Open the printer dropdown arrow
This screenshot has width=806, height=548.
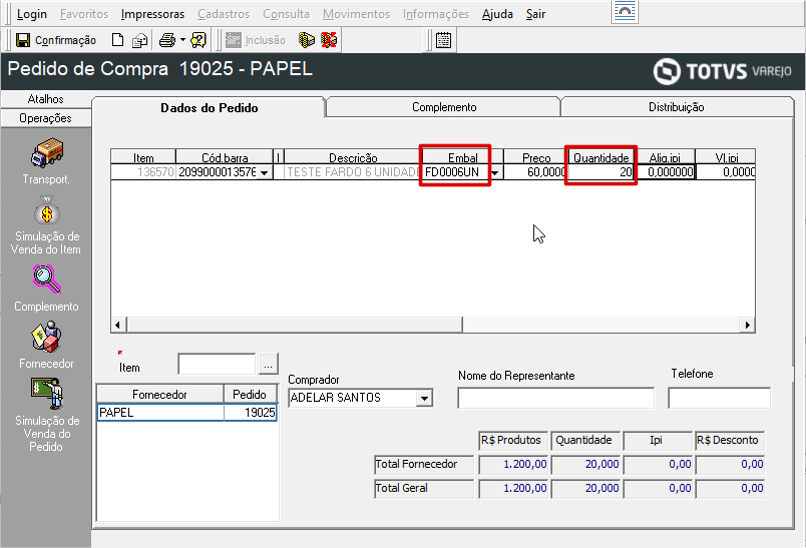(x=182, y=40)
